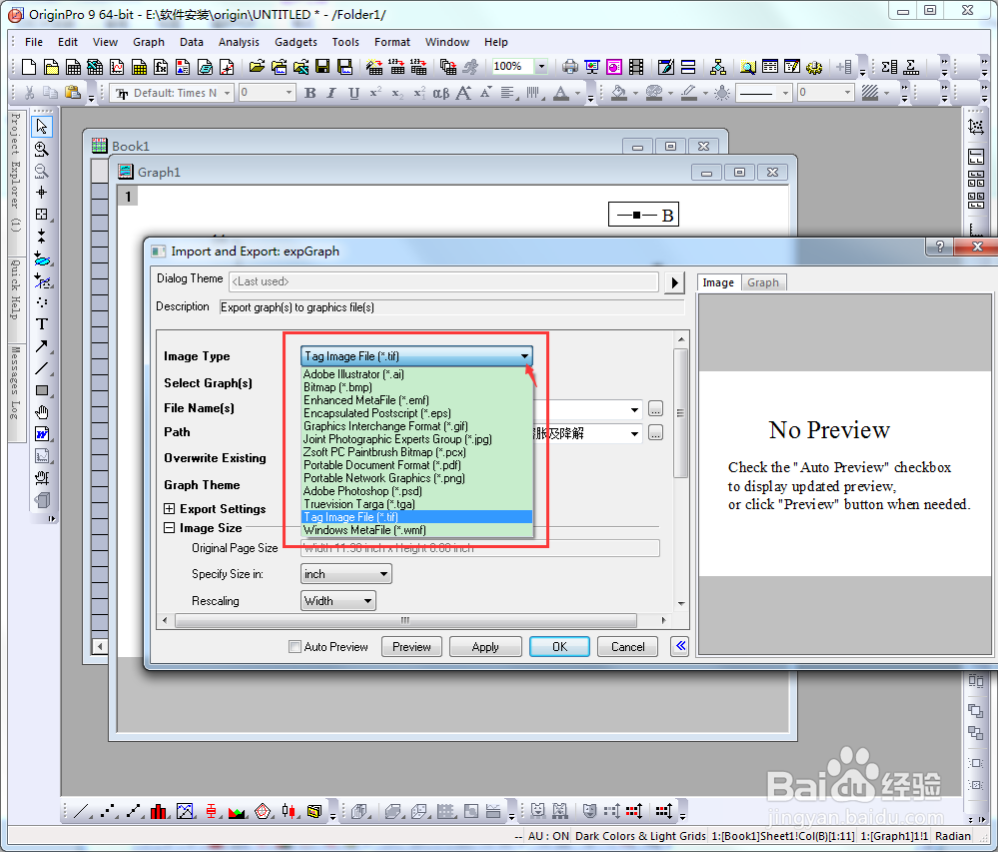Switch to the Graph preview tab
Image resolution: width=998 pixels, height=852 pixels.
click(763, 283)
